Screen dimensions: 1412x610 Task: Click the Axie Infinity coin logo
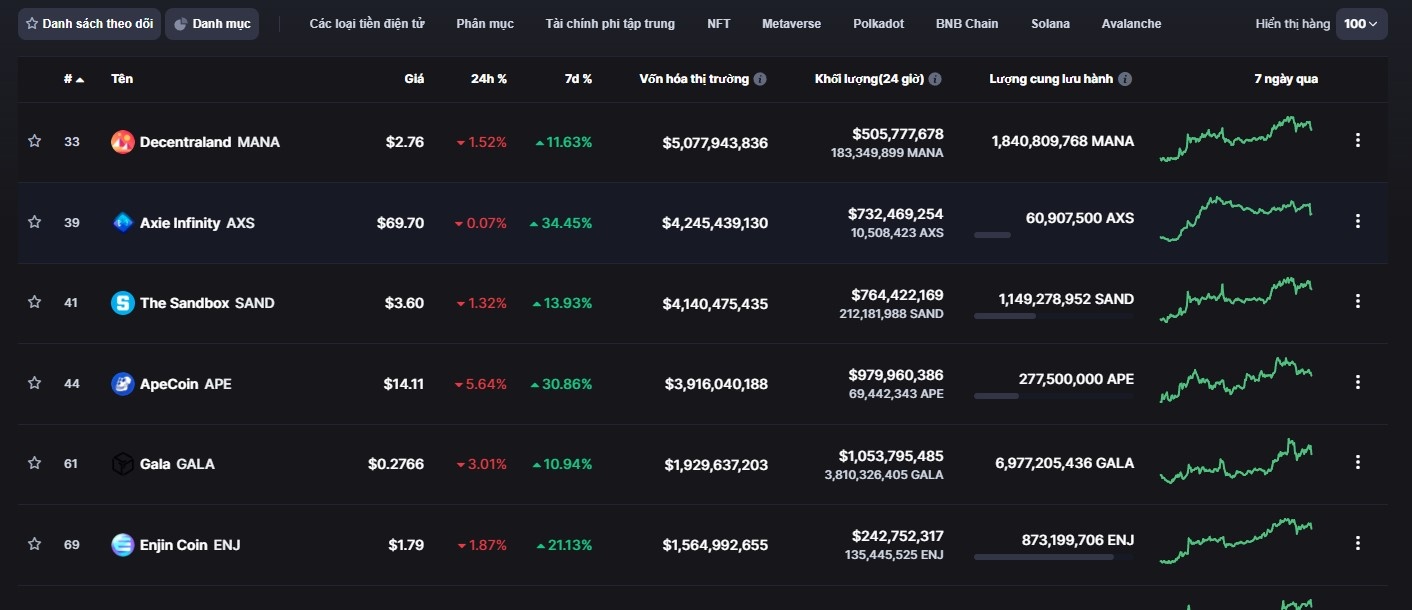(x=122, y=223)
